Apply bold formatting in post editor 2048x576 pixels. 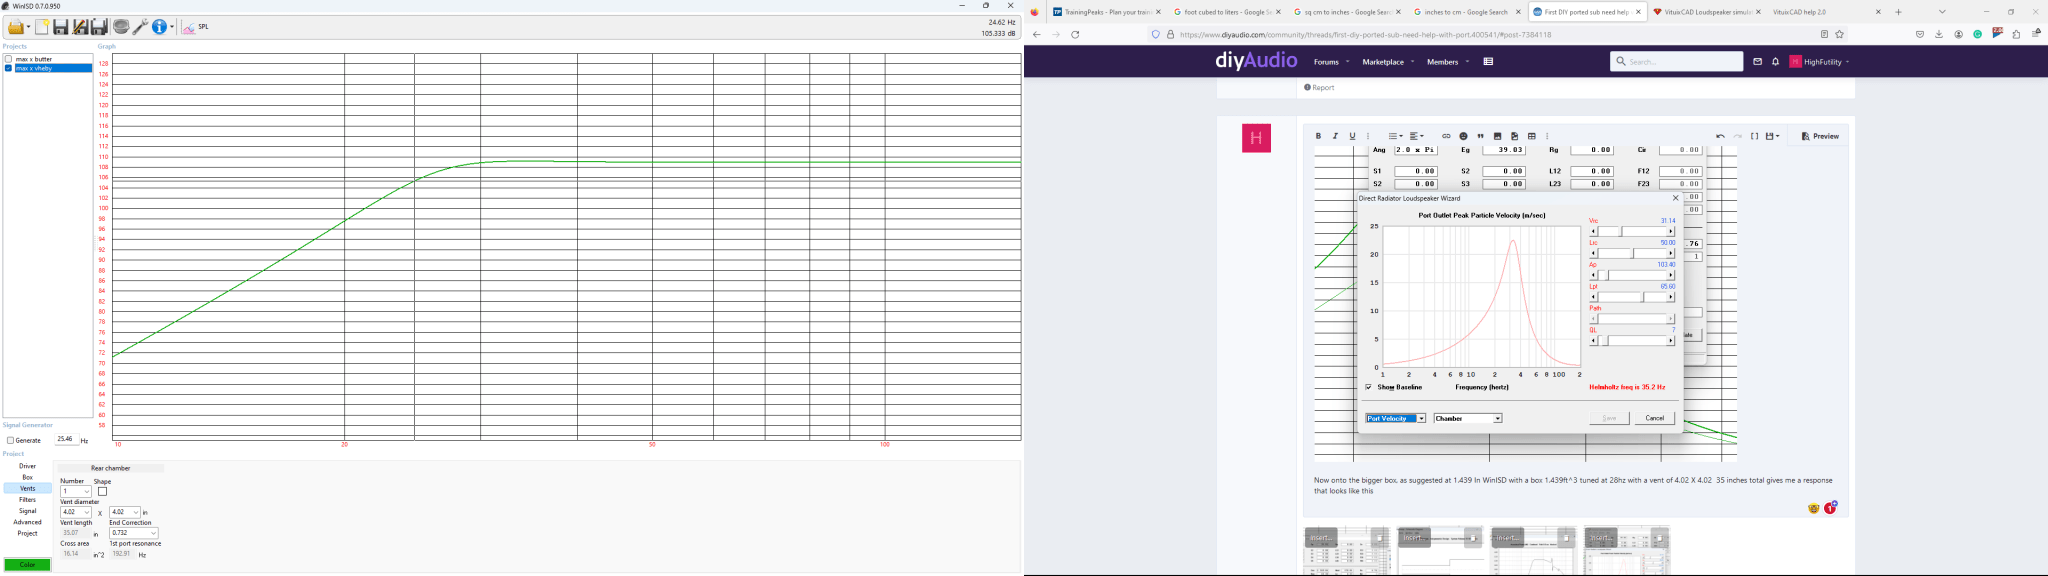point(1318,136)
